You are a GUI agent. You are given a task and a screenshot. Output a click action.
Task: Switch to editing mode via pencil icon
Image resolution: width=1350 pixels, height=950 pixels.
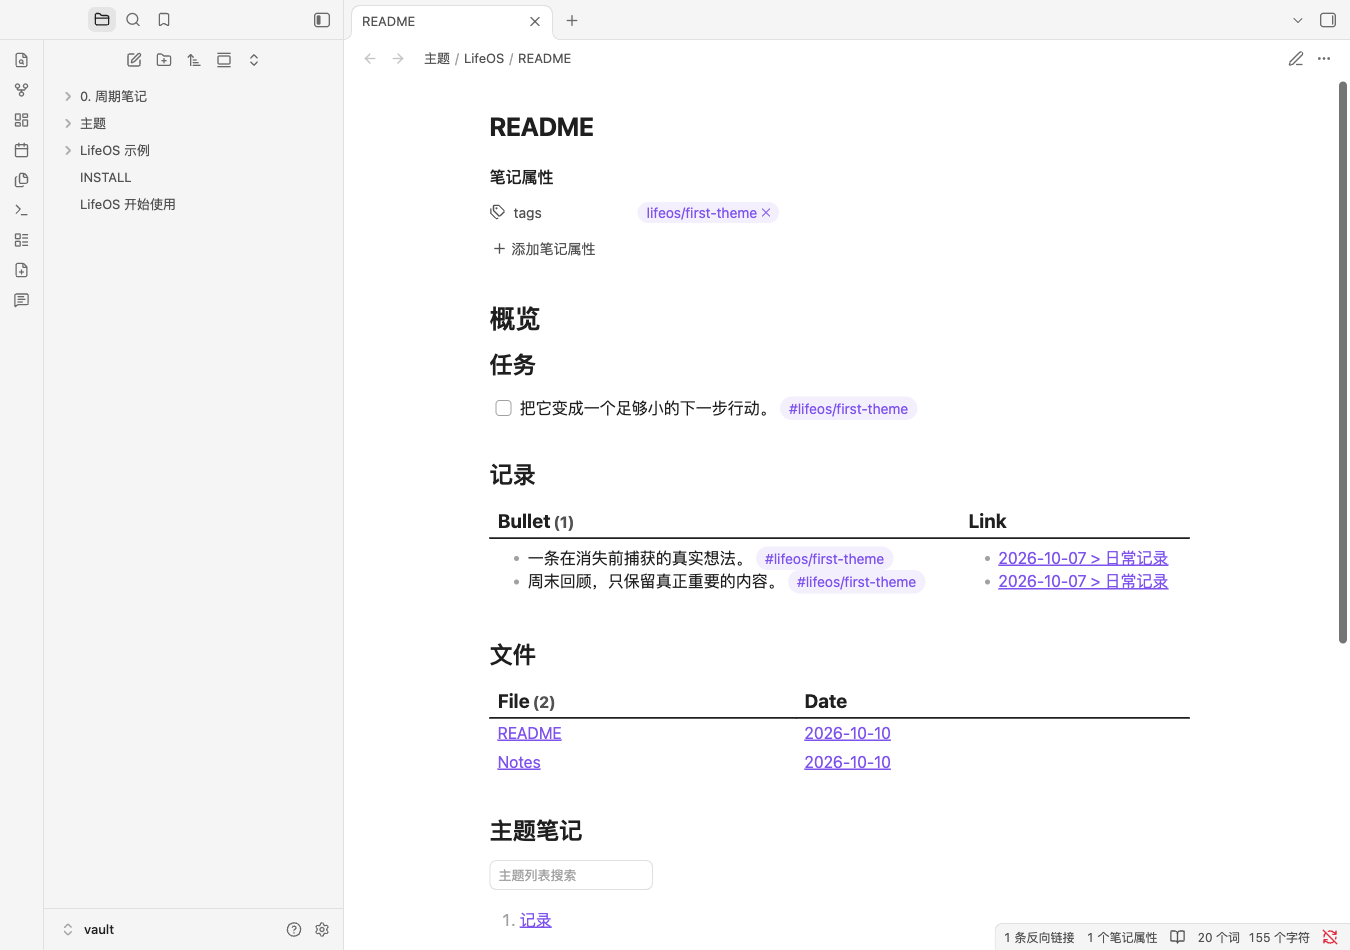(1296, 59)
